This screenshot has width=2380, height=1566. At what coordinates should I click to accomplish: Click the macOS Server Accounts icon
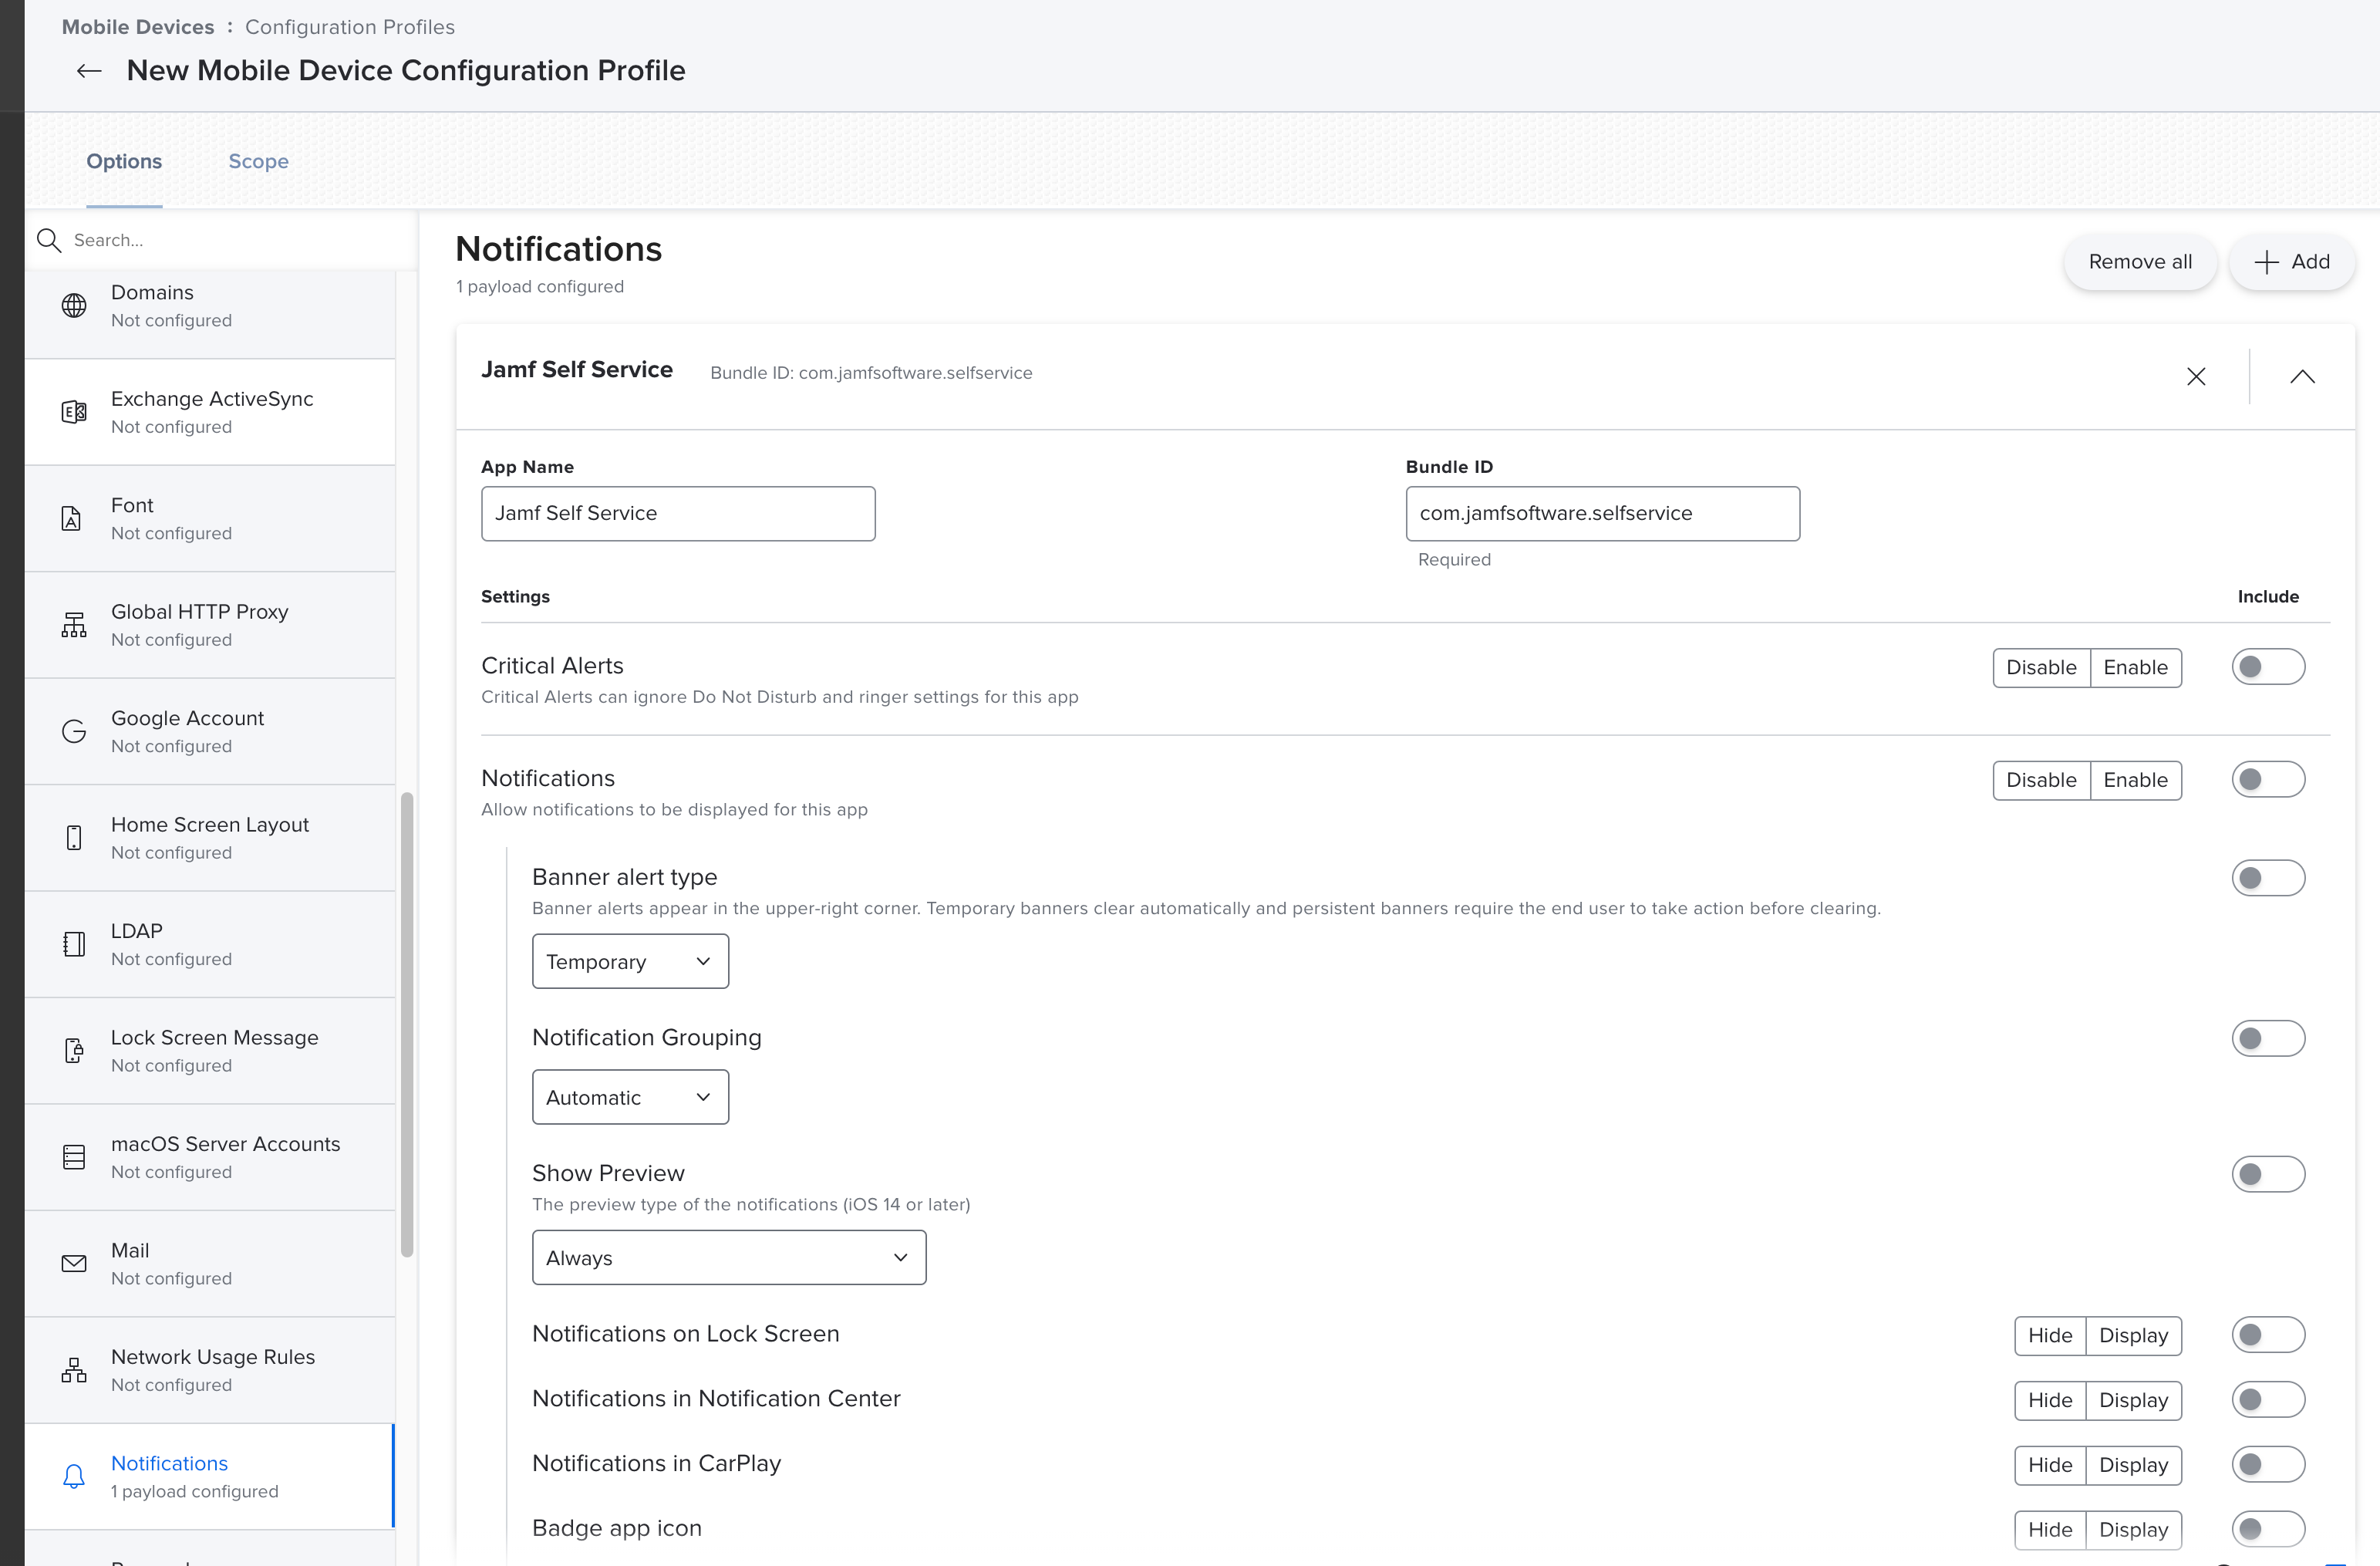[74, 1157]
